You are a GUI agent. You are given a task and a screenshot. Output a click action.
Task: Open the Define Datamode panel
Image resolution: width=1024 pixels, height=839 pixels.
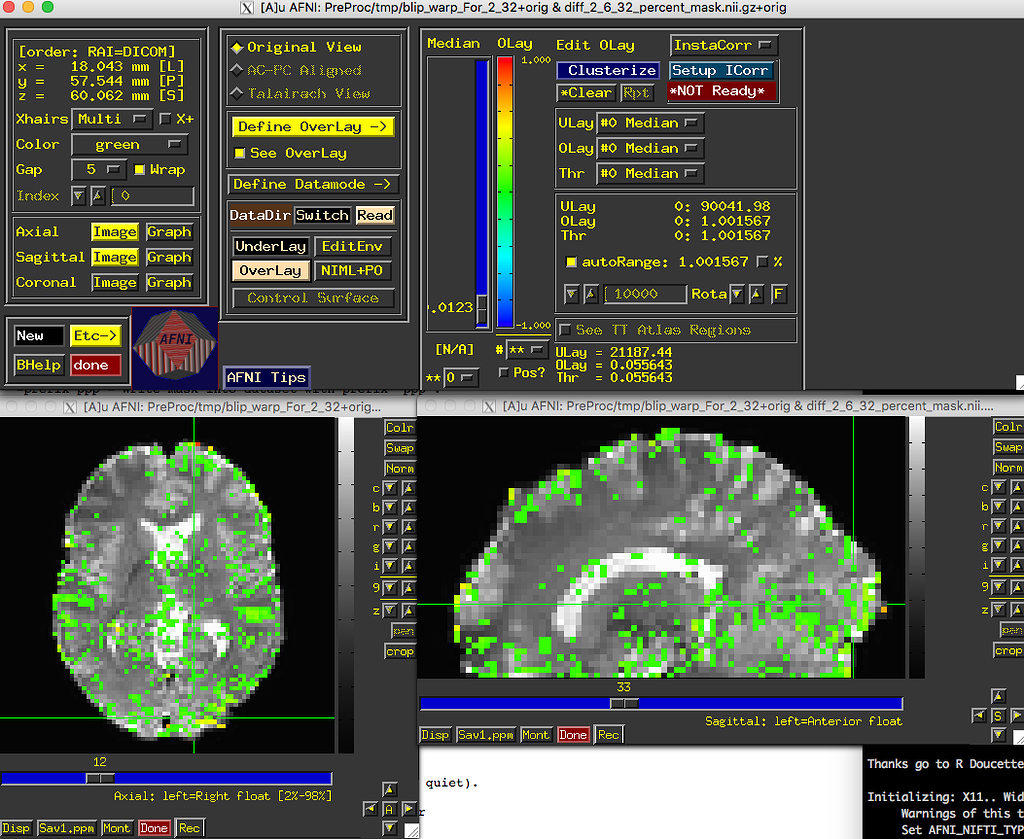(312, 185)
